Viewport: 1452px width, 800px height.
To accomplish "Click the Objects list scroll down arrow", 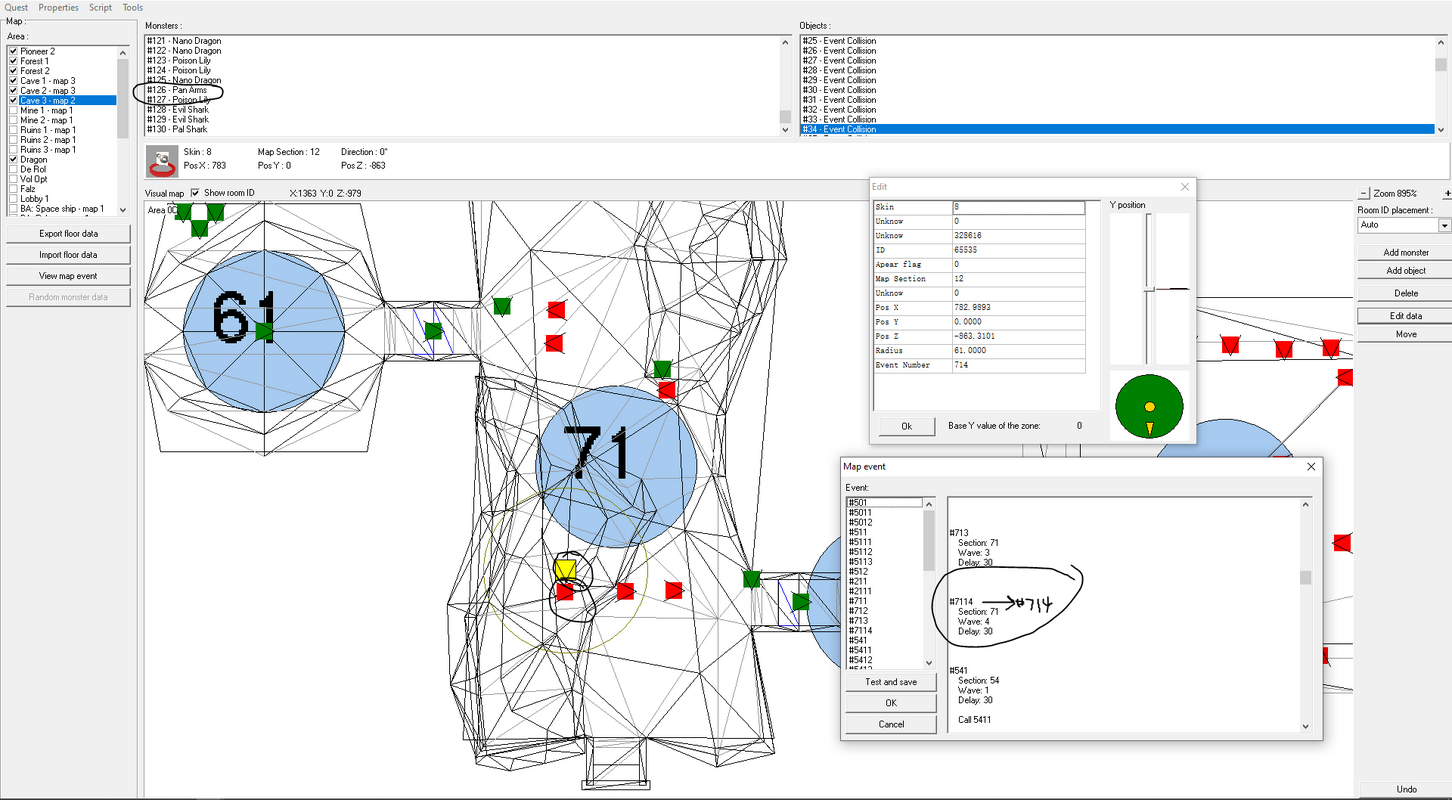I will pos(1441,129).
